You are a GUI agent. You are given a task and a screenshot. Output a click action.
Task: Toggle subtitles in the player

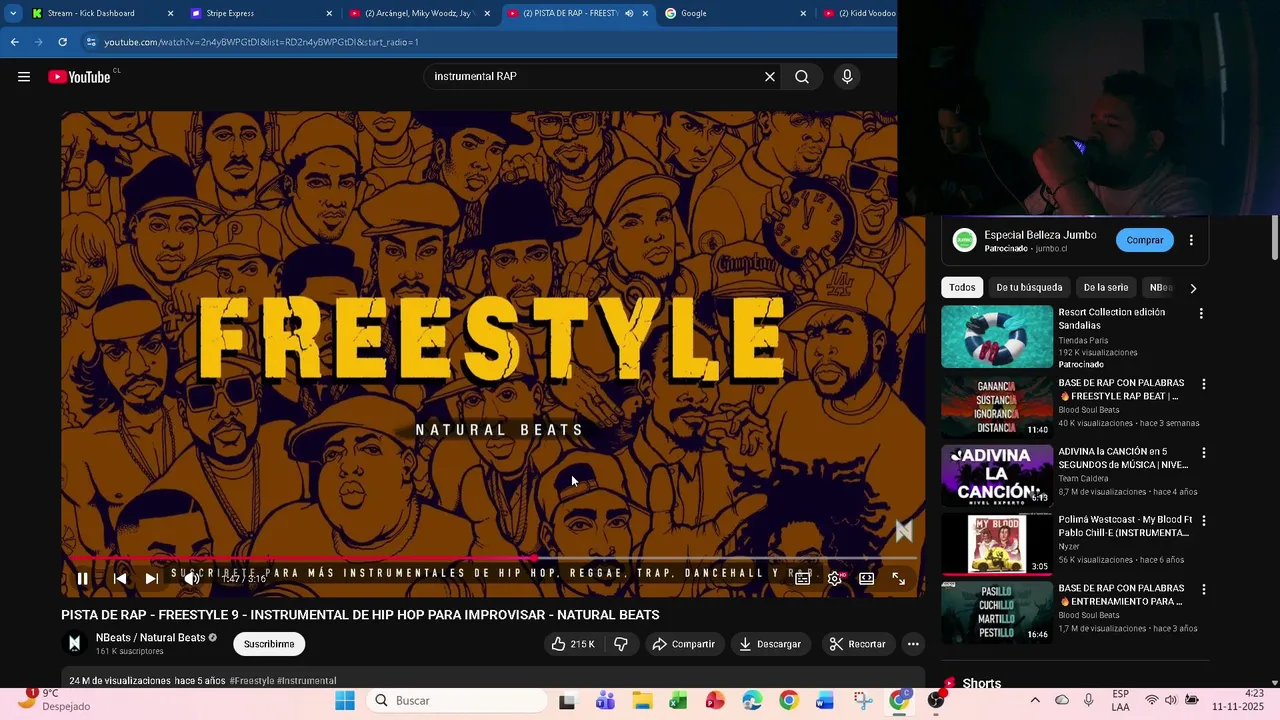(803, 578)
